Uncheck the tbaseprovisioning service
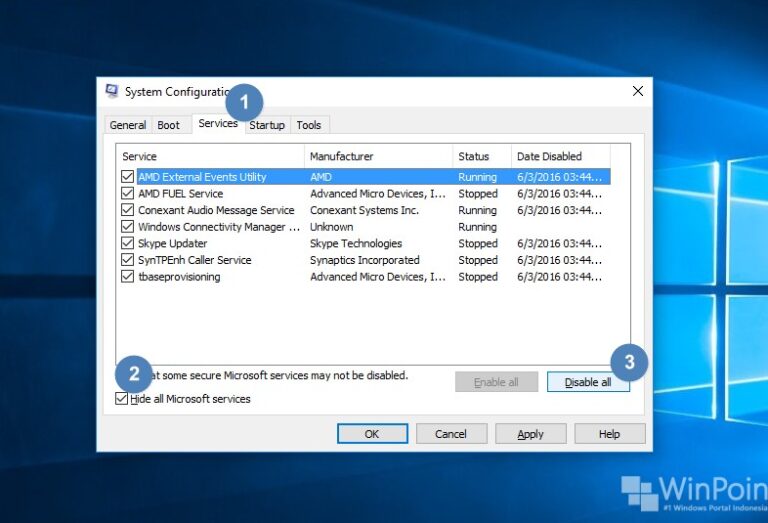 coord(127,276)
